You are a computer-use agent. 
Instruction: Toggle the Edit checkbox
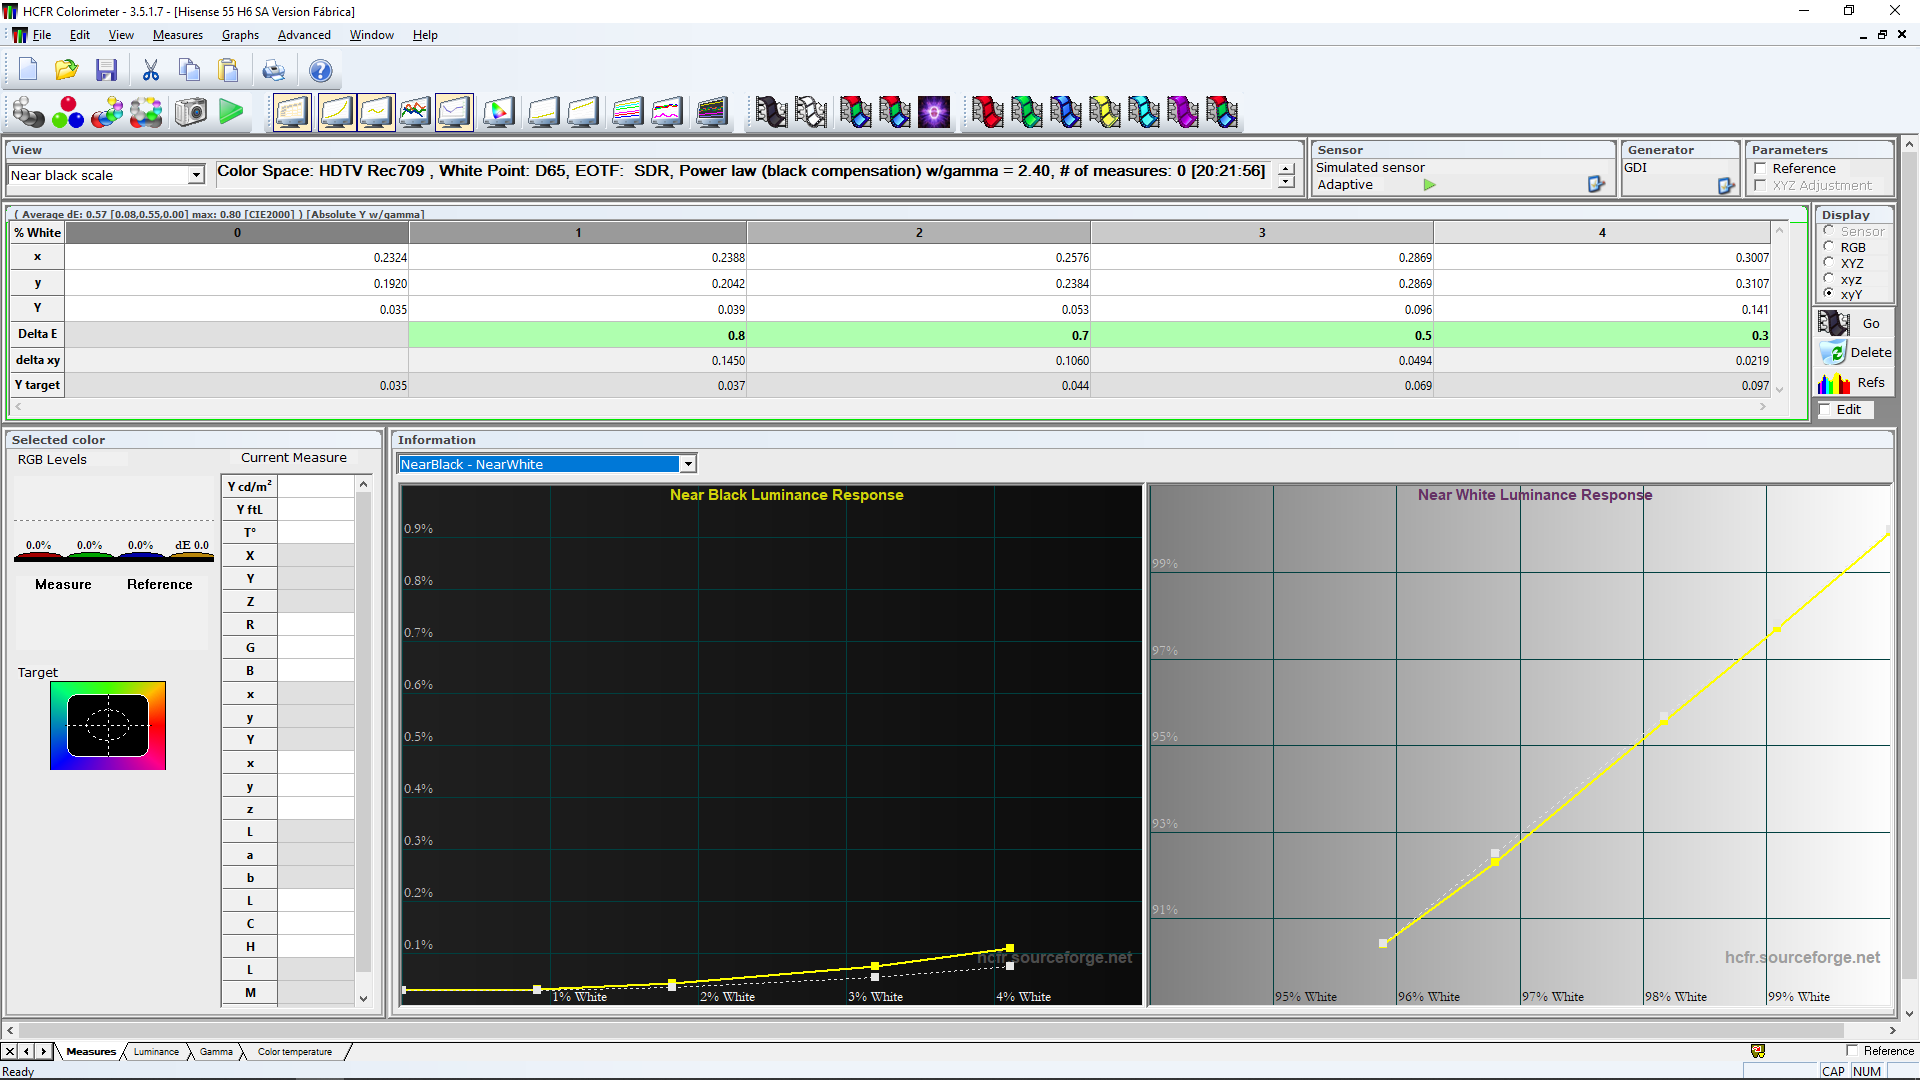coord(1825,409)
